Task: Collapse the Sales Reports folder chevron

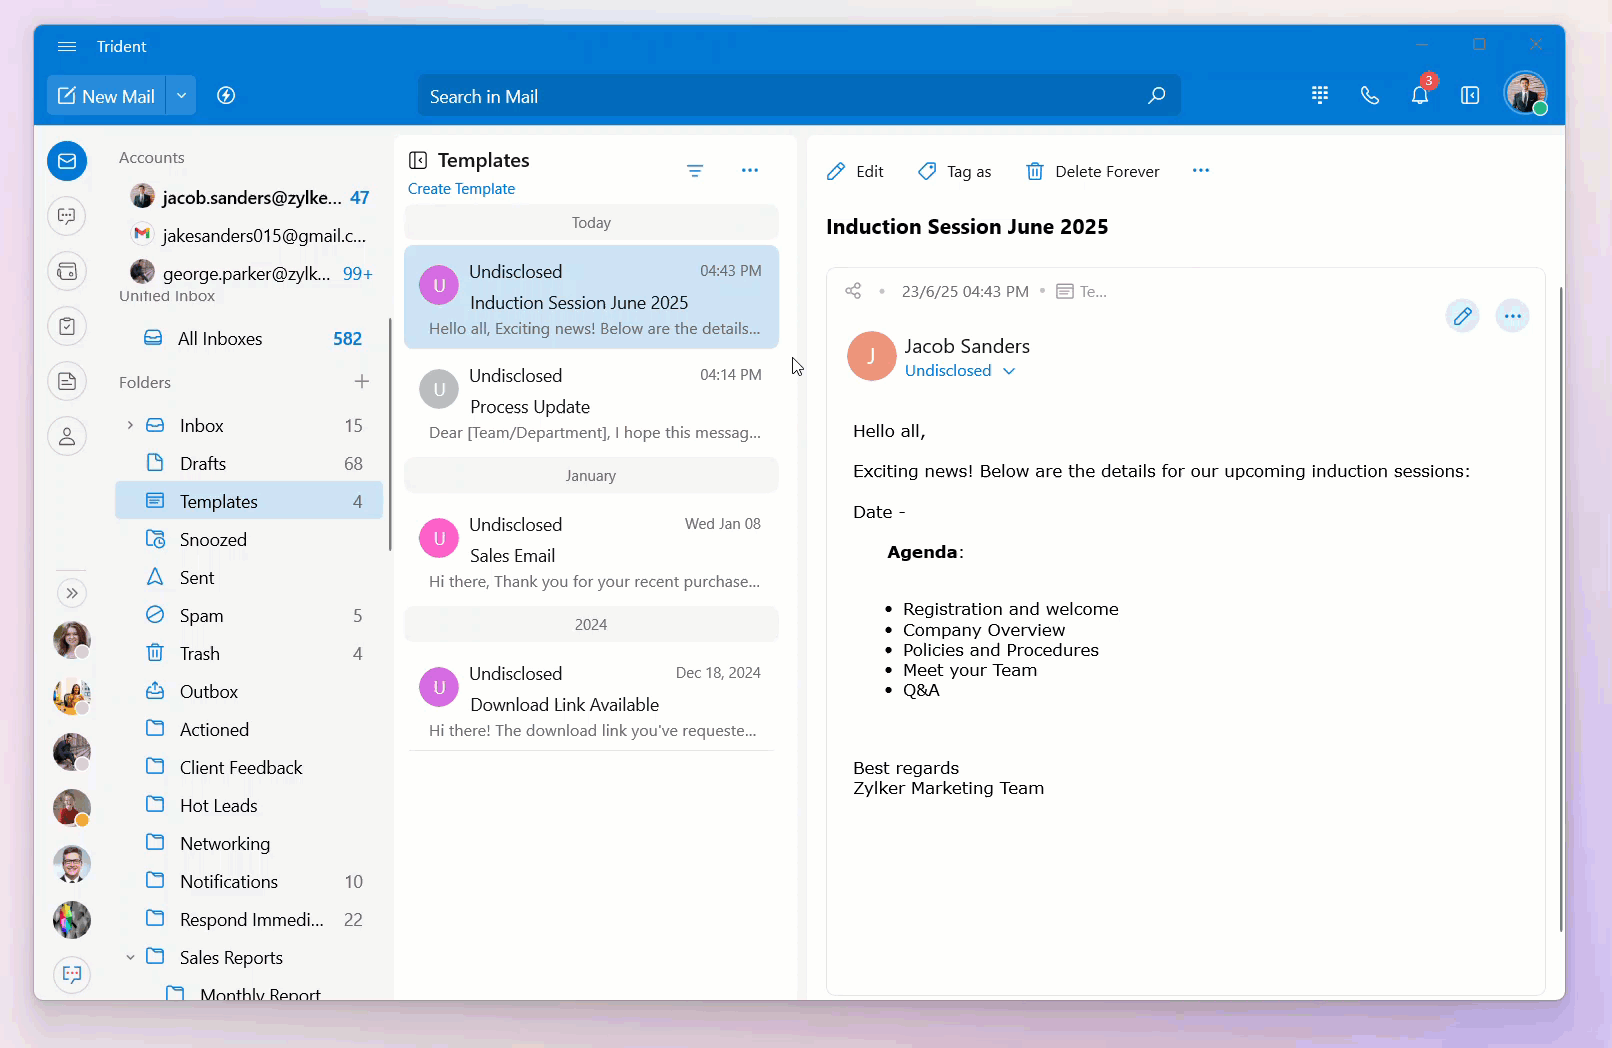Action: click(x=130, y=957)
